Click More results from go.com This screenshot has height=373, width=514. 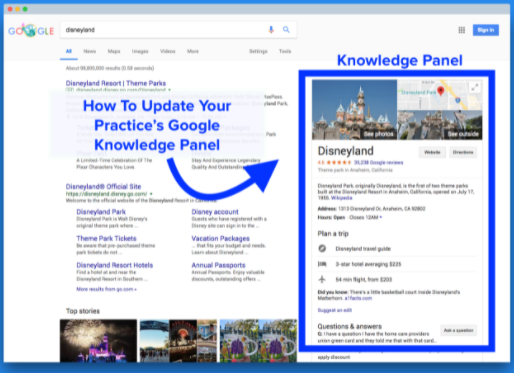(106, 289)
